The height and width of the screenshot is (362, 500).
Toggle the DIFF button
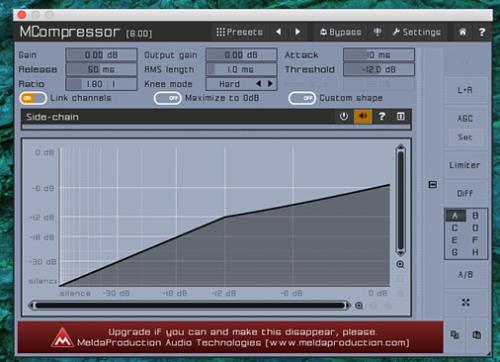click(465, 193)
